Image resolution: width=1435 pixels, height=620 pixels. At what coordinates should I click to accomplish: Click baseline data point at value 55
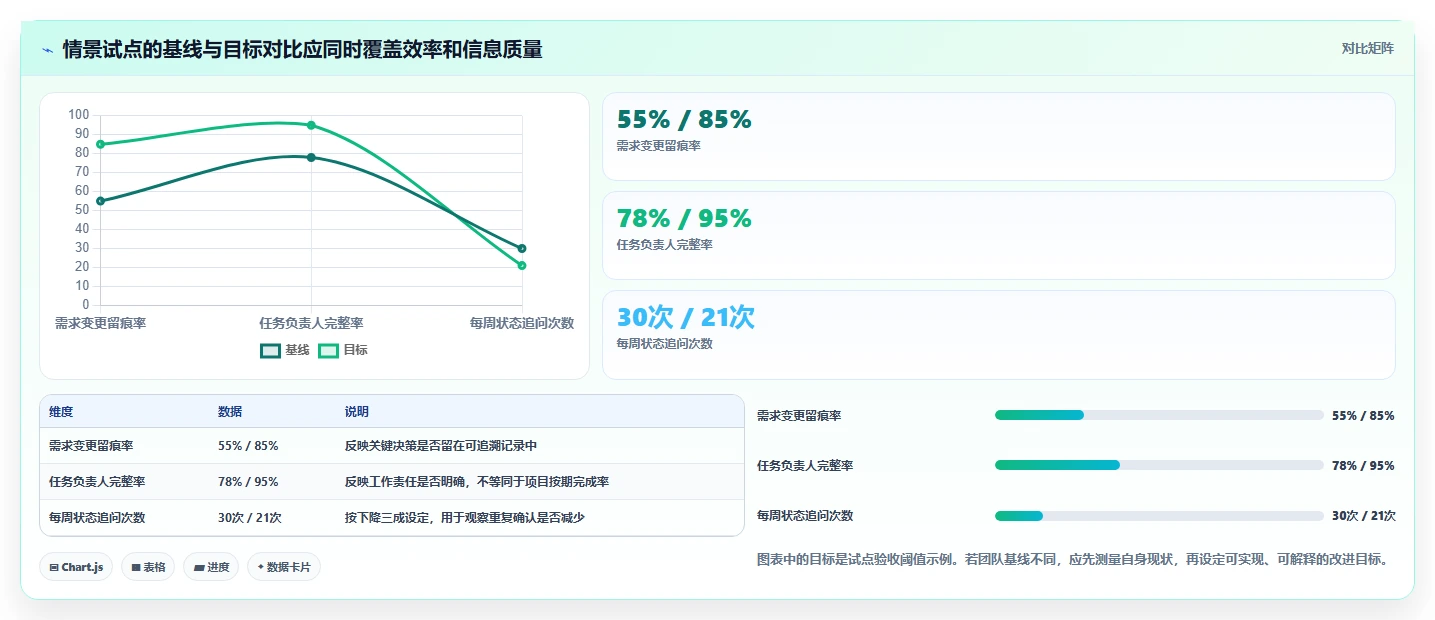tap(100, 201)
